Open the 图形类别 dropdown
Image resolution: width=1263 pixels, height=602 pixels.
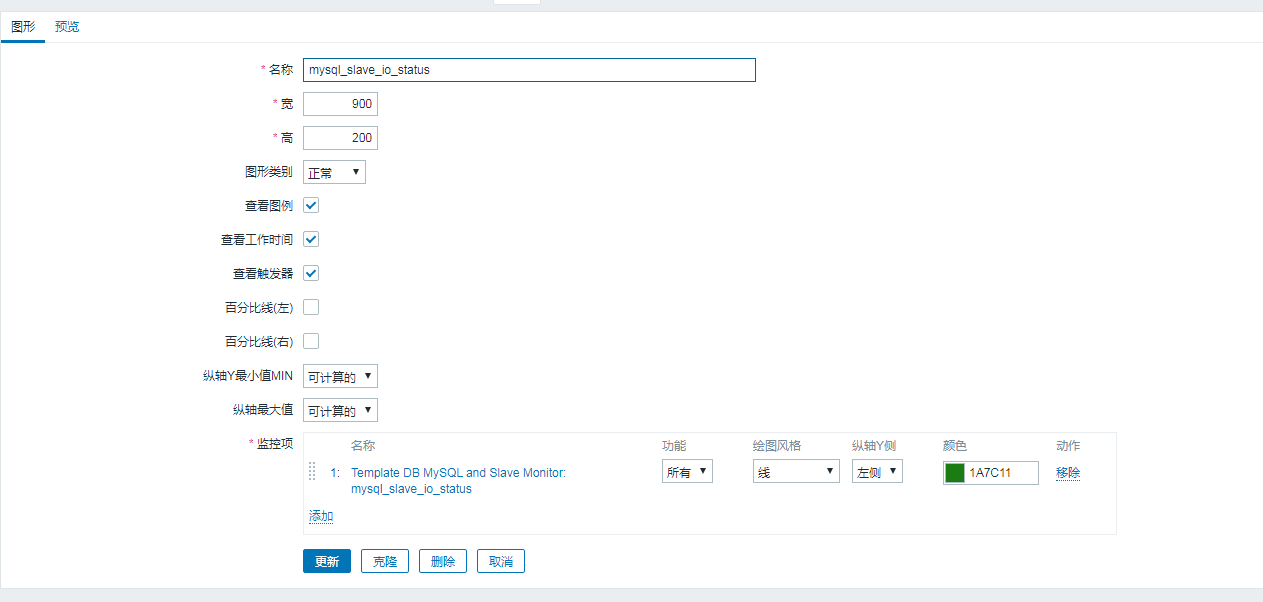[x=334, y=172]
